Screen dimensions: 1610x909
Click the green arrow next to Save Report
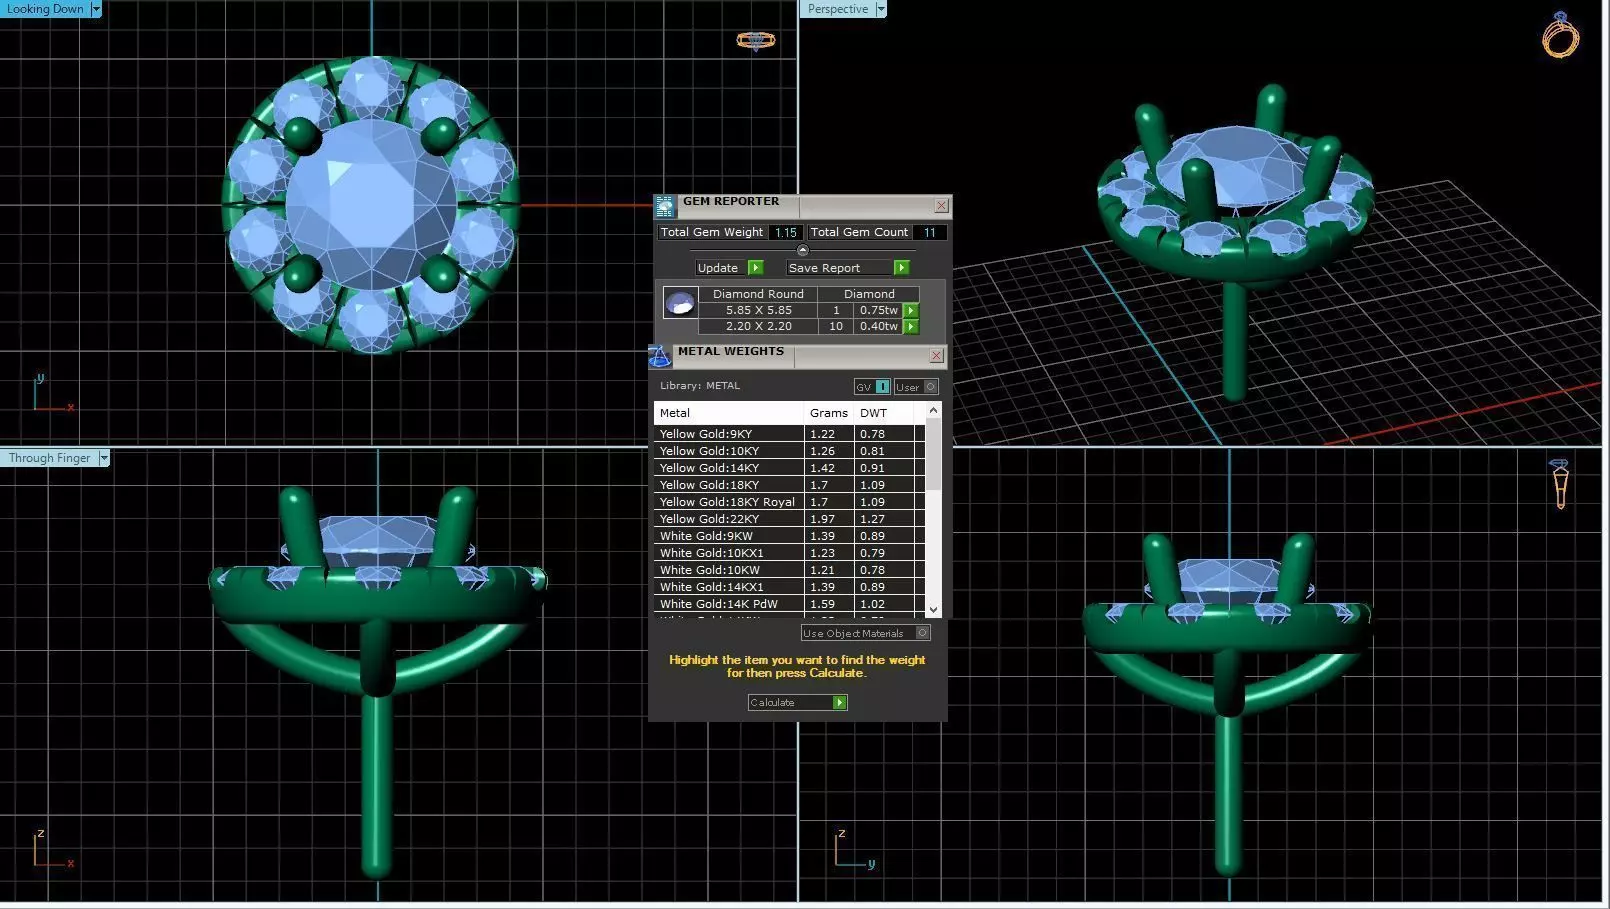click(x=901, y=268)
